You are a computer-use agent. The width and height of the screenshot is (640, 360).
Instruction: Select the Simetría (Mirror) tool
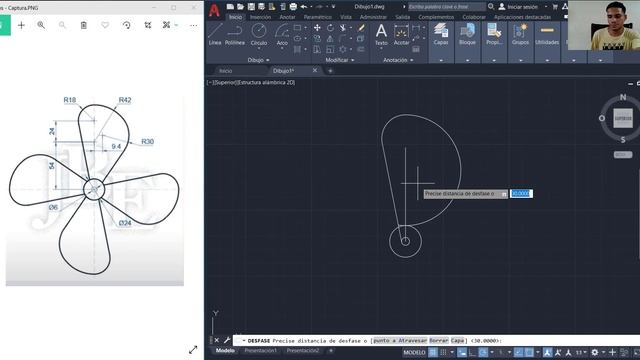(330, 39)
